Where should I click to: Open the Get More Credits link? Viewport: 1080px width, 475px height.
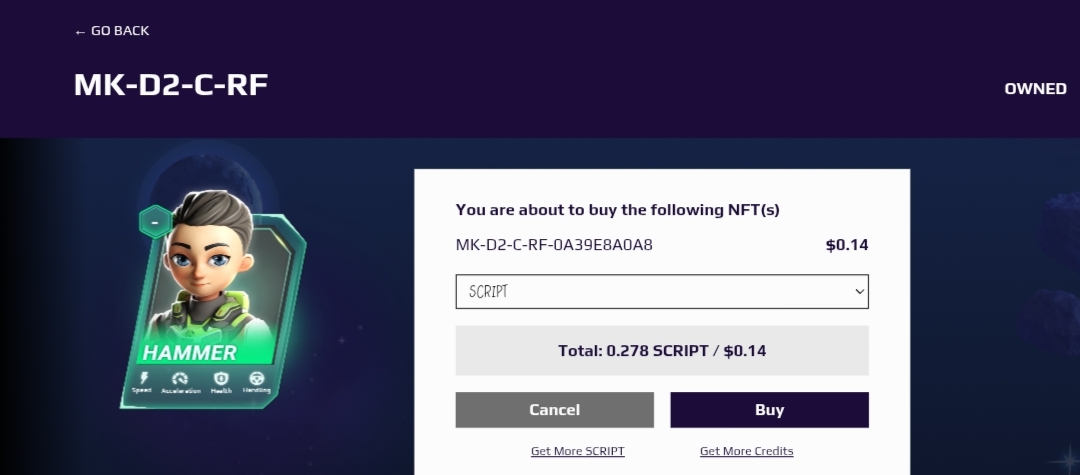point(747,451)
